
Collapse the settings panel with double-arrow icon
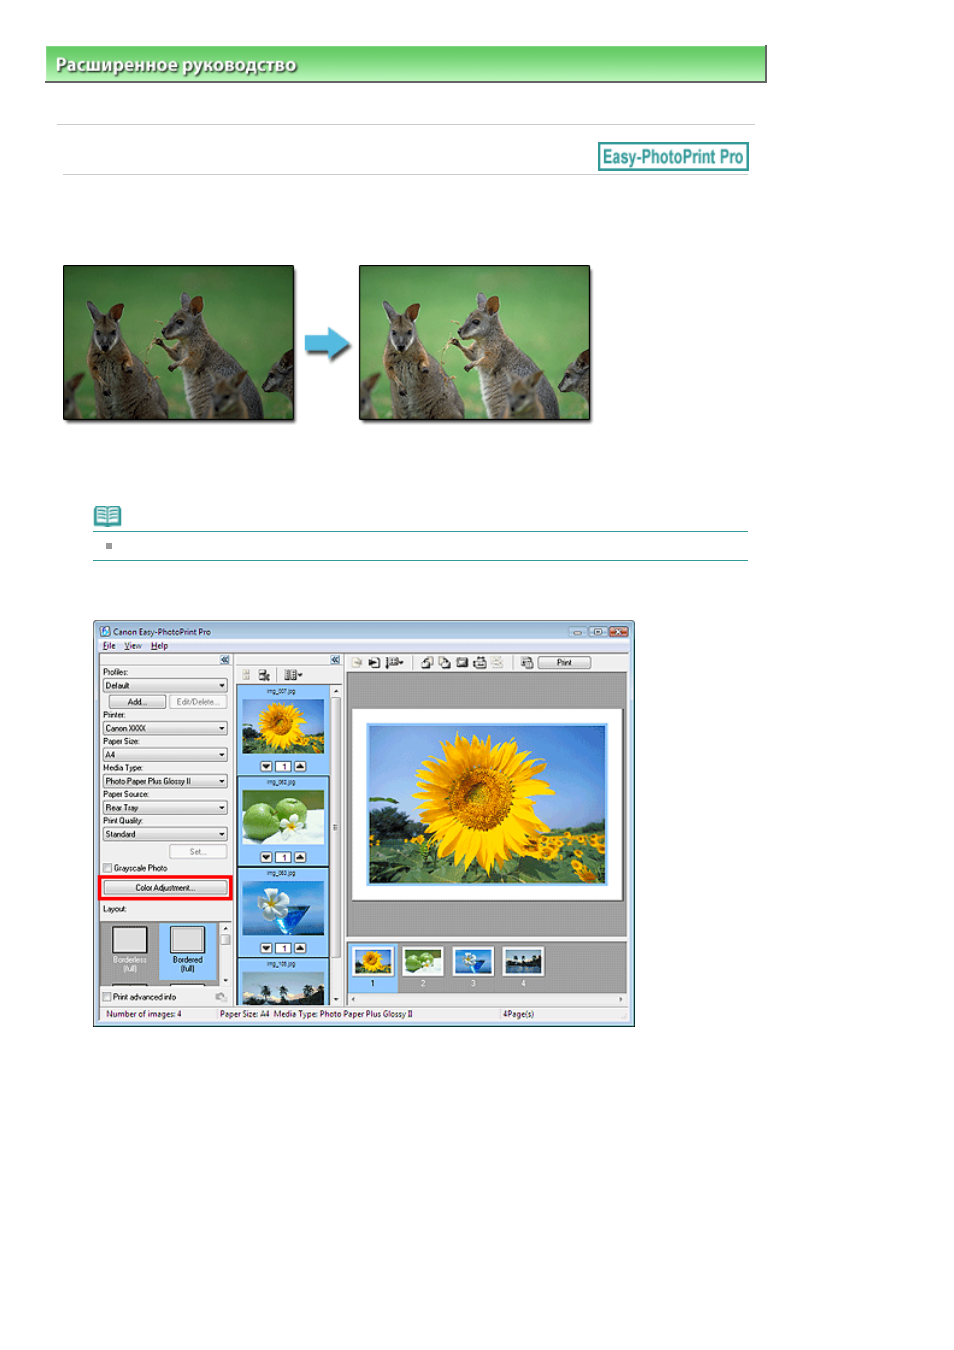(x=225, y=660)
